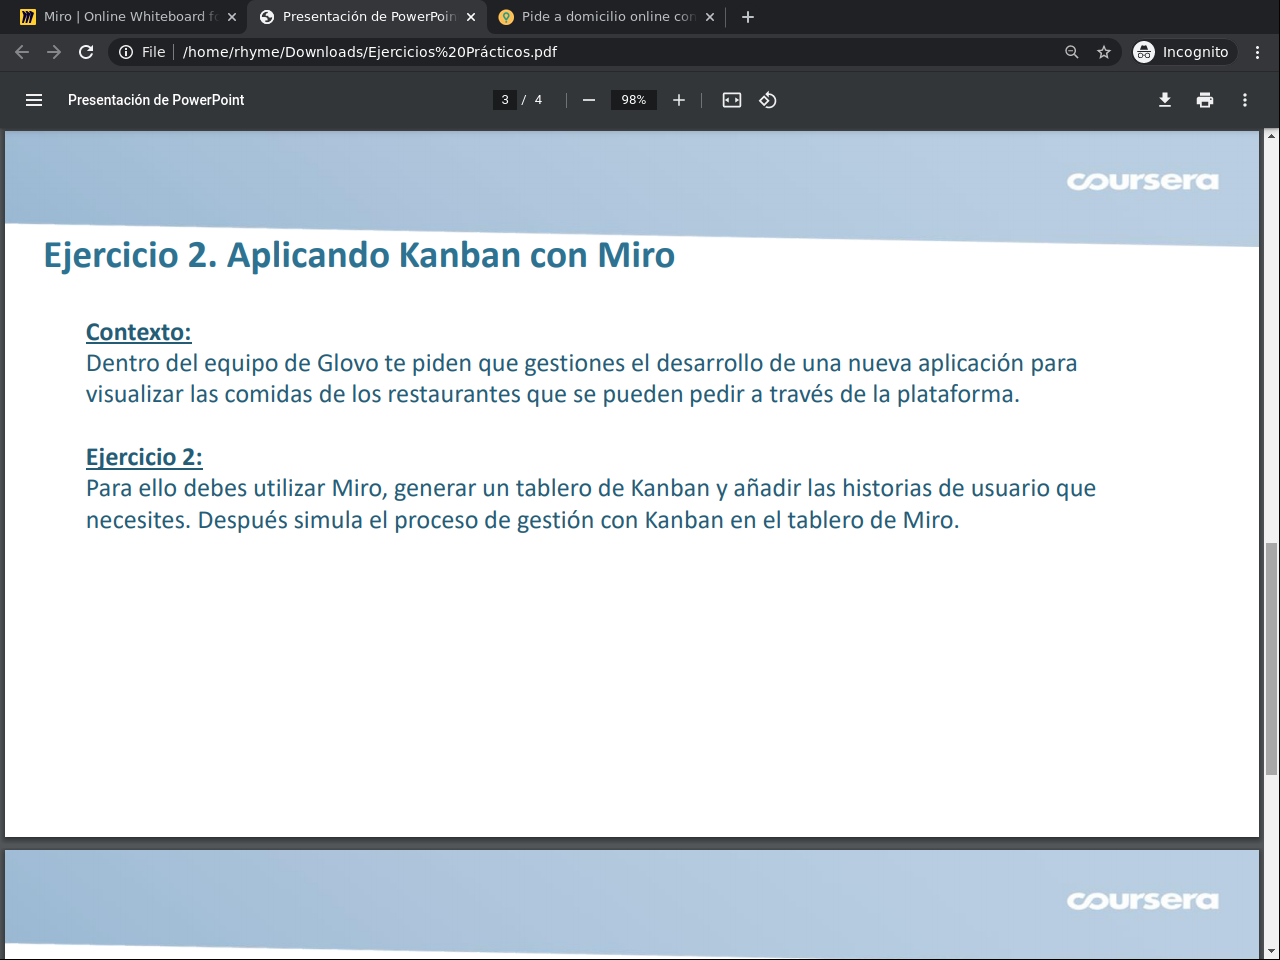The image size is (1280, 960).
Task: Zoom in the PDF document
Action: click(x=679, y=100)
